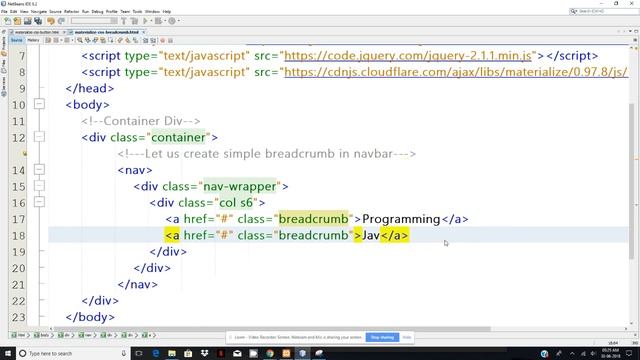Click the Last Edit icon in editor toolbar
This screenshot has height=360, width=640.
(x=48, y=40)
